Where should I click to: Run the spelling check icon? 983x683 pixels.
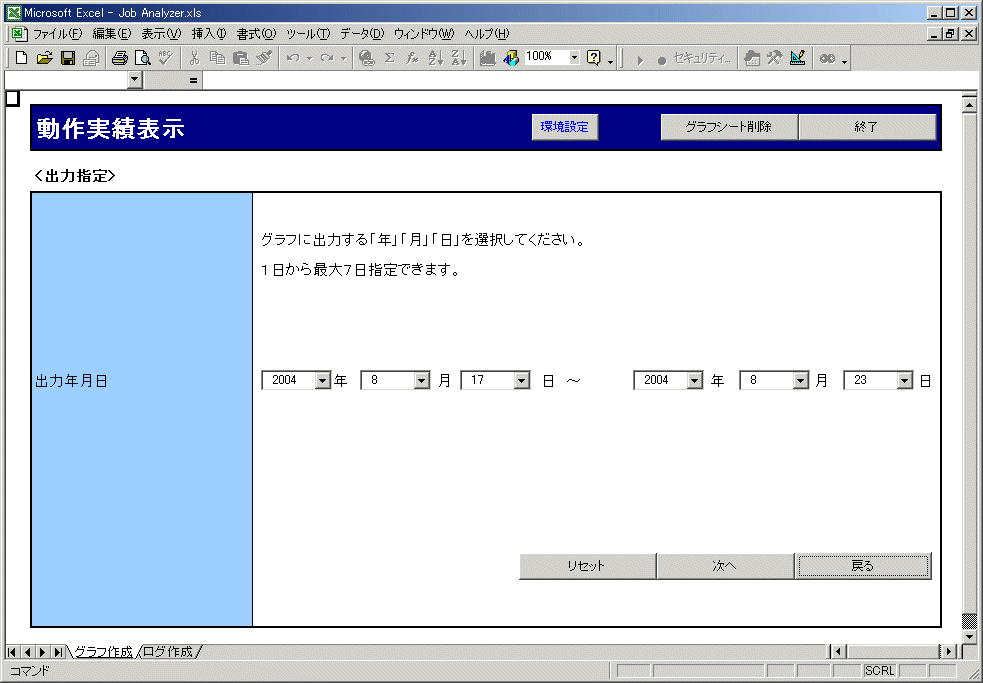click(166, 58)
